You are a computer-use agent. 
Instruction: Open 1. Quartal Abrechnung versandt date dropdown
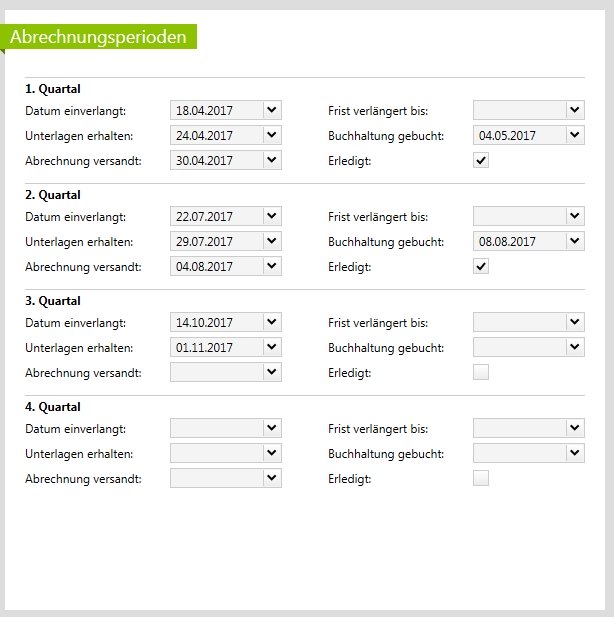tap(273, 160)
